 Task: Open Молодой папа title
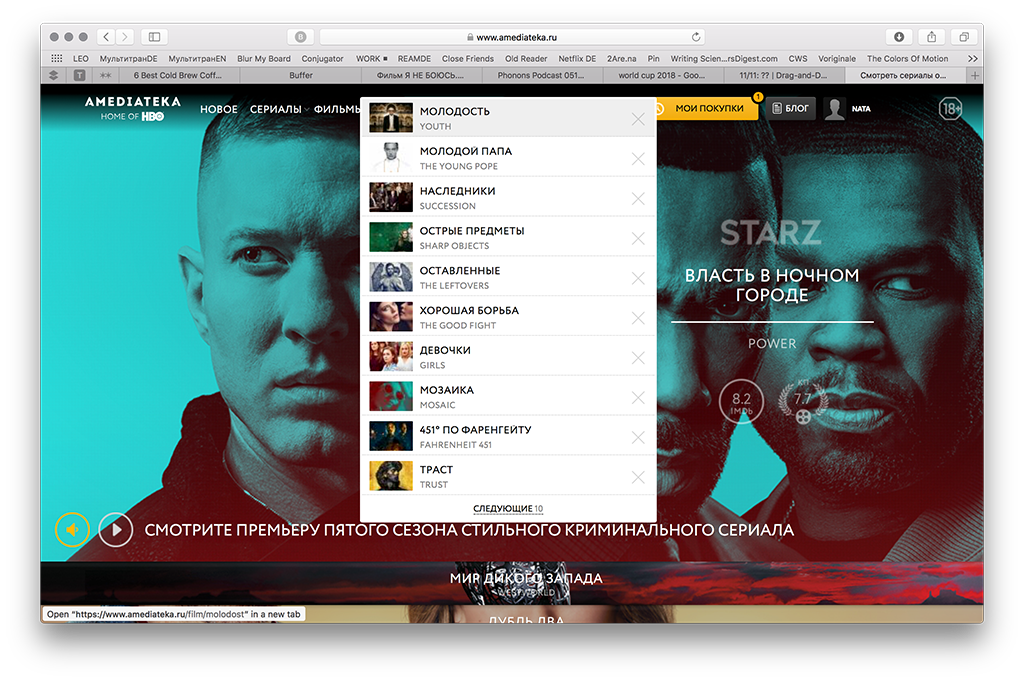pyautogui.click(x=466, y=151)
